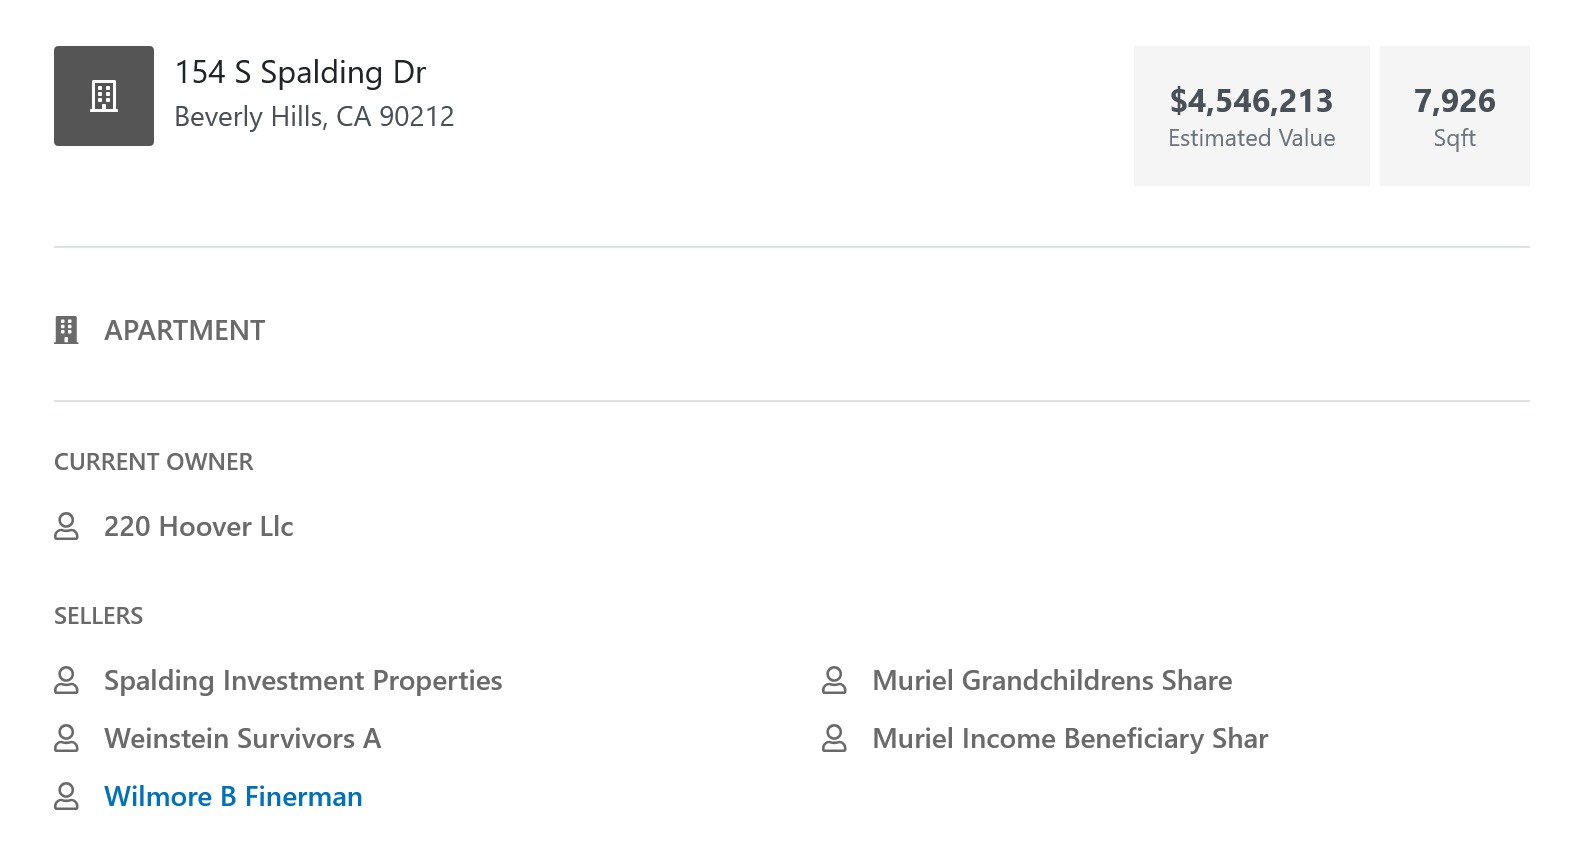
Task: Click the Spalding Investment Properties seller name
Action: click(x=303, y=680)
